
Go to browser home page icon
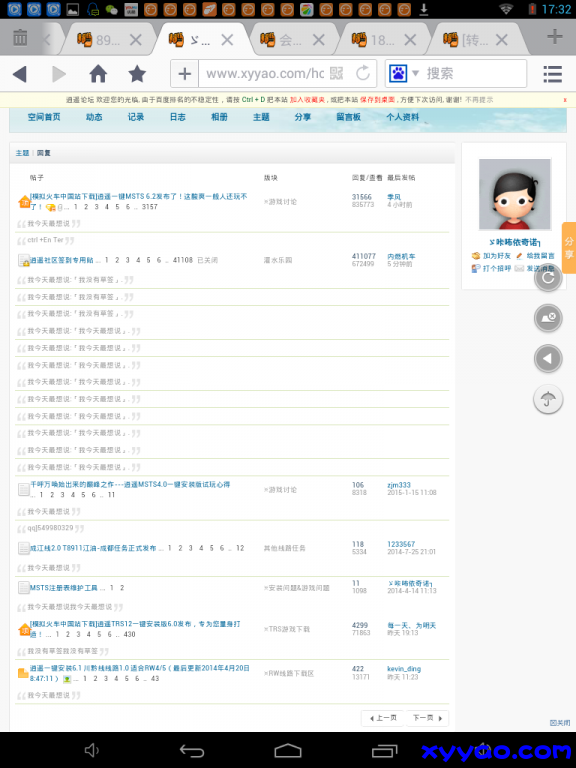pos(98,74)
